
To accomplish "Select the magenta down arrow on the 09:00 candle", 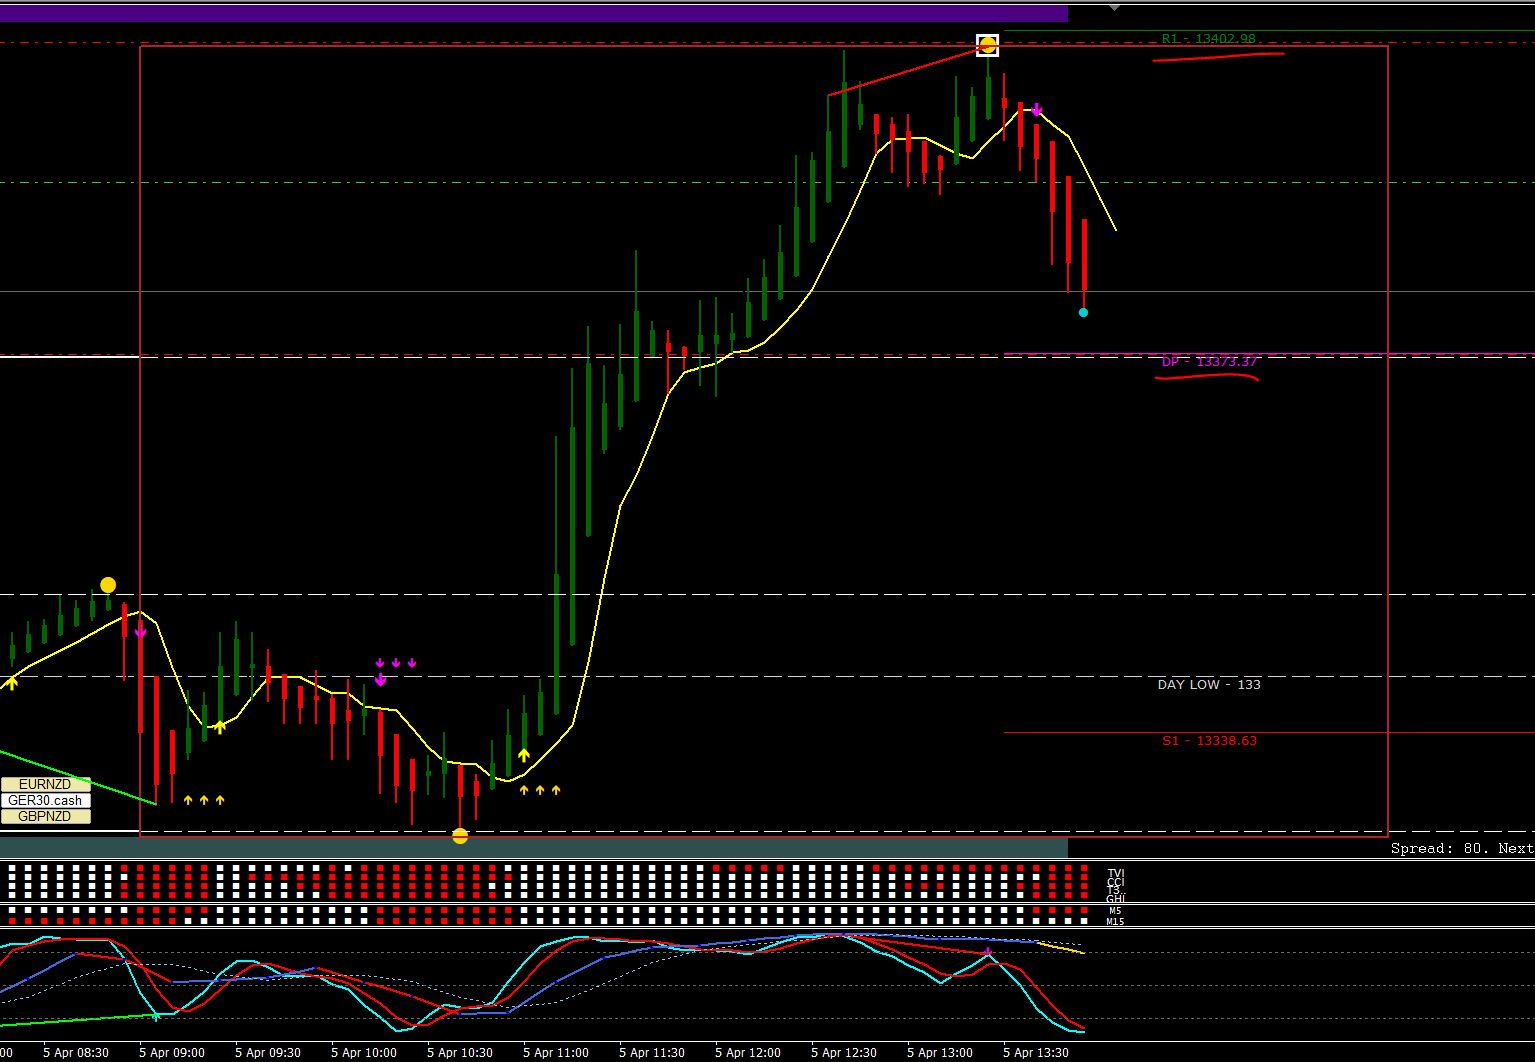I will click(x=140, y=631).
